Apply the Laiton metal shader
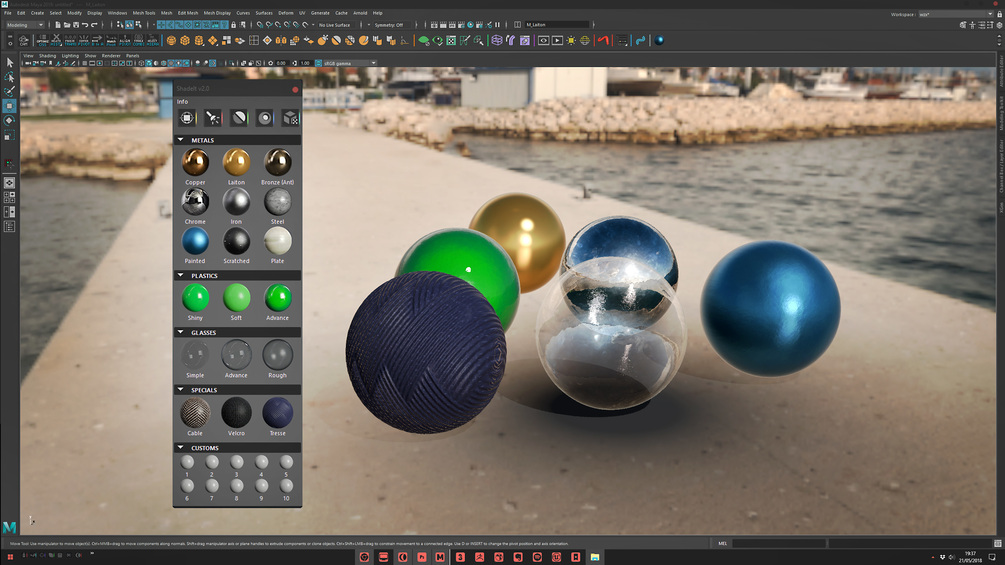Viewport: 1005px width, 565px height. [x=237, y=163]
